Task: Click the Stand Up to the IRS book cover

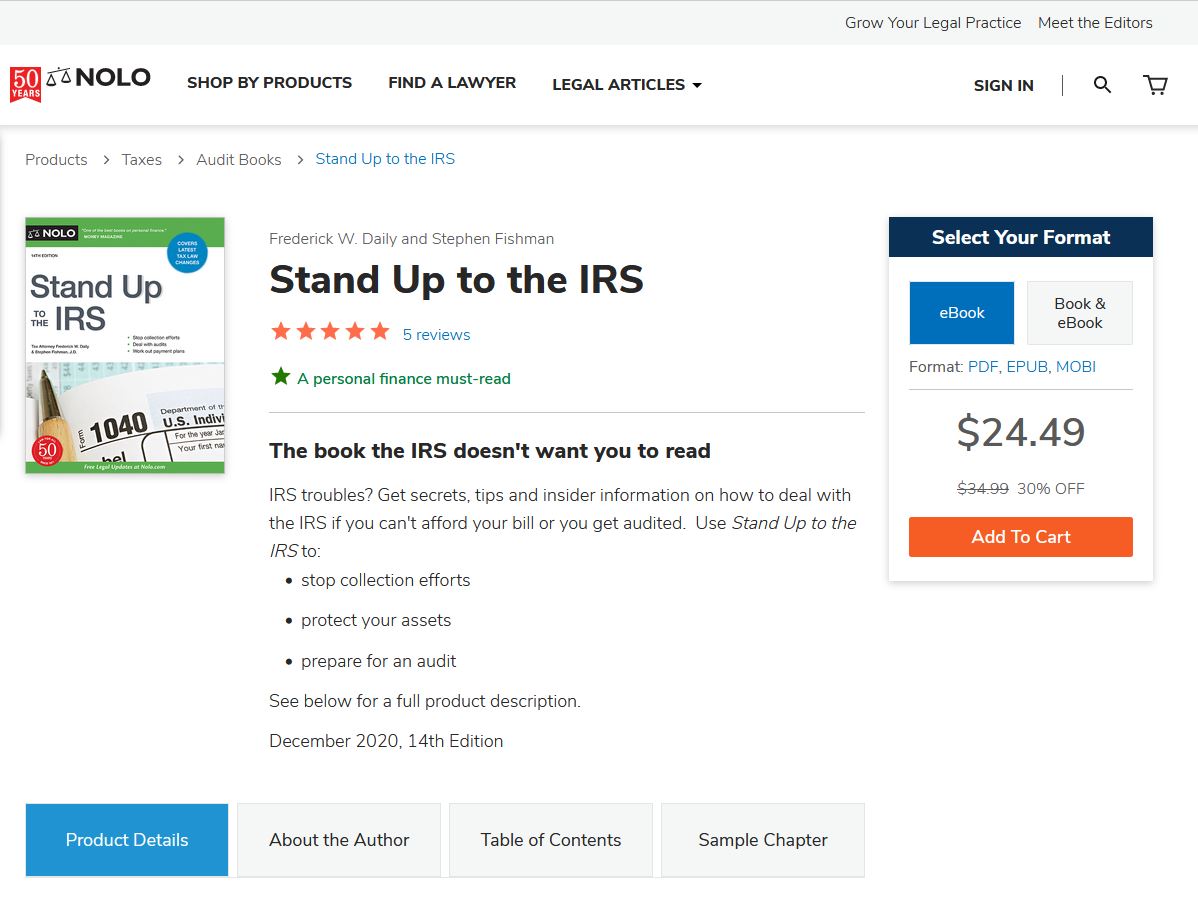Action: pos(125,345)
